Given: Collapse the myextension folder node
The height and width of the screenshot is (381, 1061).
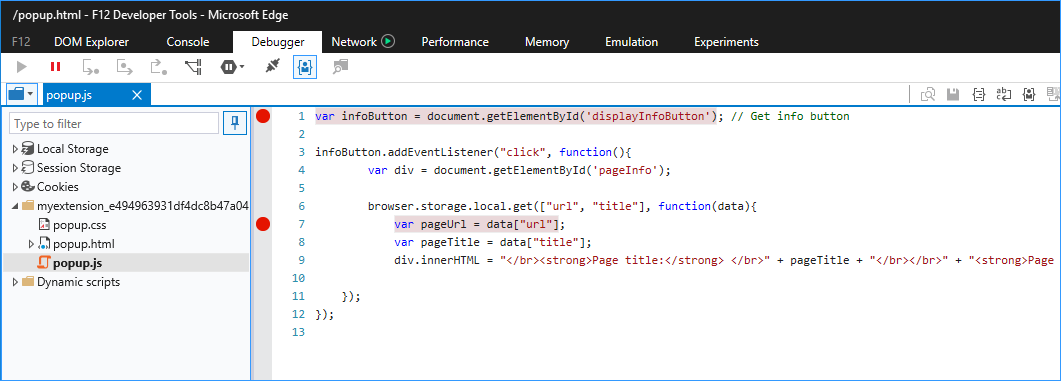Looking at the screenshot, I should click(16, 206).
